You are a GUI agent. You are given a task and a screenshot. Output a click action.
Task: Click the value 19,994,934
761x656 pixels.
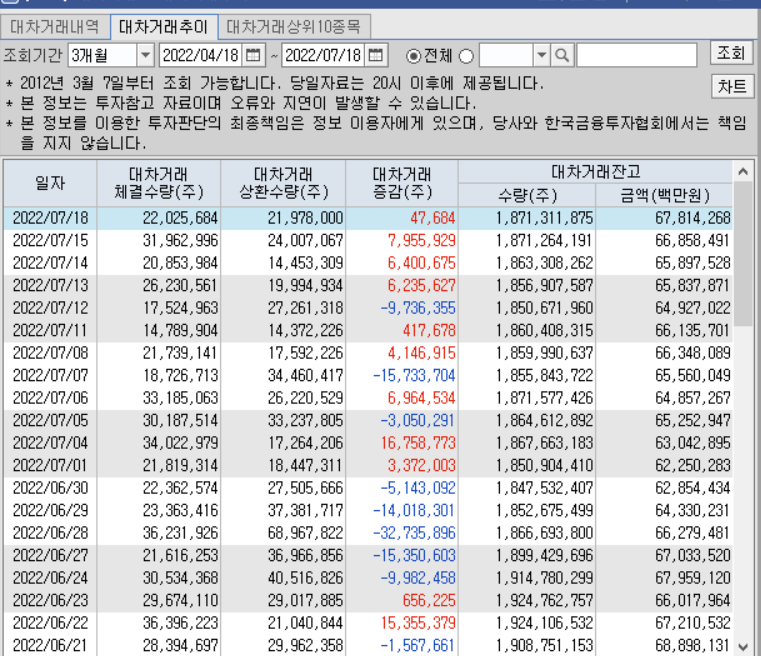tap(306, 286)
